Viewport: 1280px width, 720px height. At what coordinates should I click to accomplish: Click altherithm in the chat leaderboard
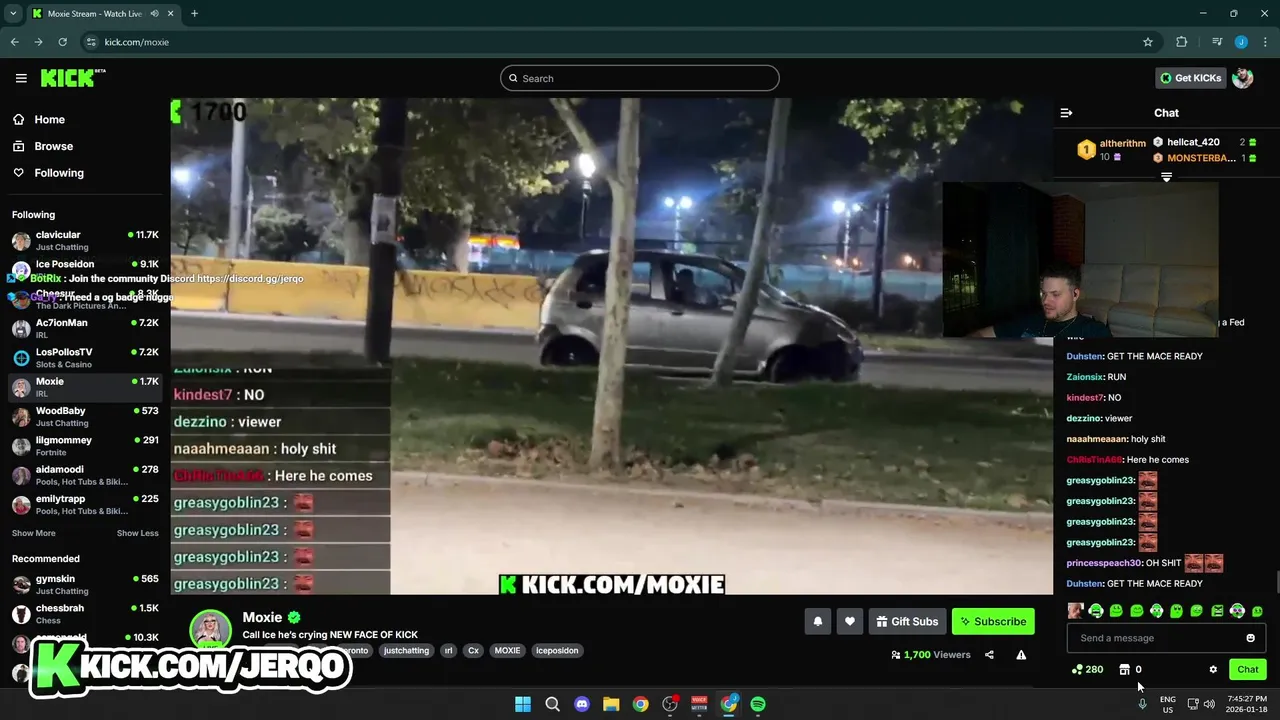(x=1122, y=143)
